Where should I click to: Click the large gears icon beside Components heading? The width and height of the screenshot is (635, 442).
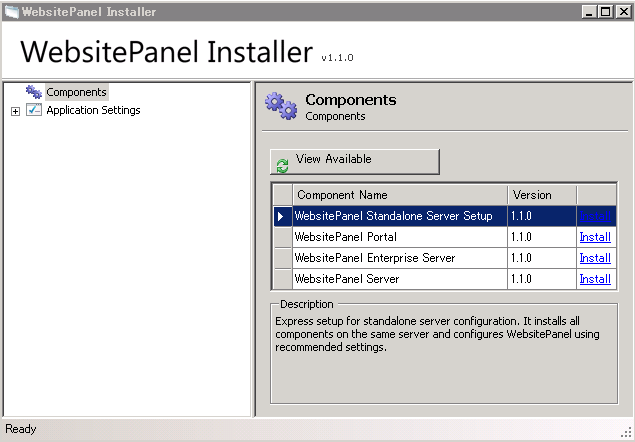(280, 105)
